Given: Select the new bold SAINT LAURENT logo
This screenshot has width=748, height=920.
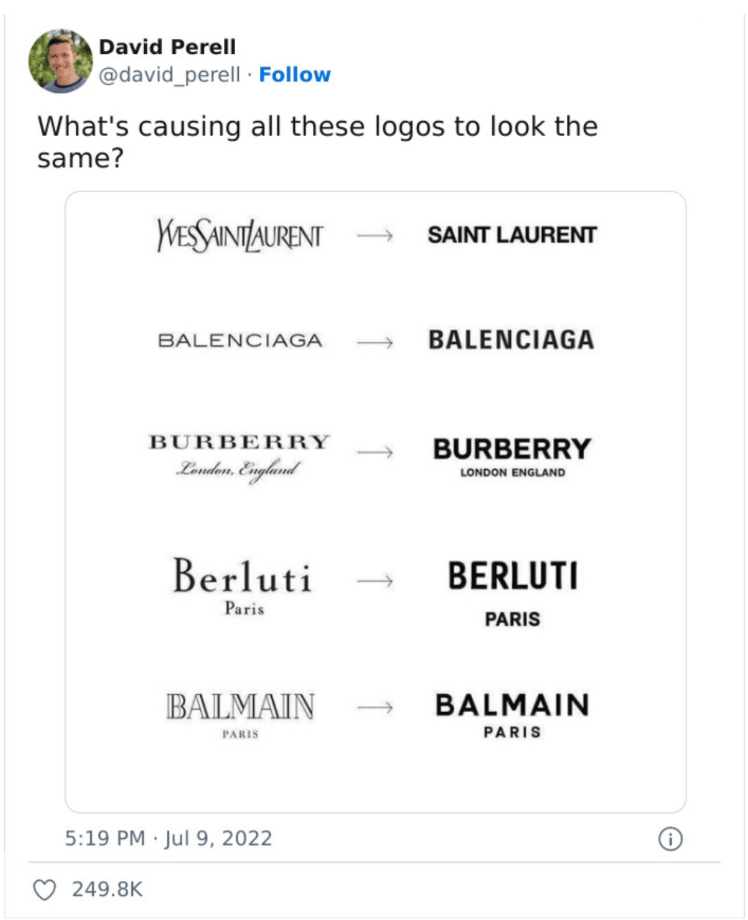Looking at the screenshot, I should point(512,236).
